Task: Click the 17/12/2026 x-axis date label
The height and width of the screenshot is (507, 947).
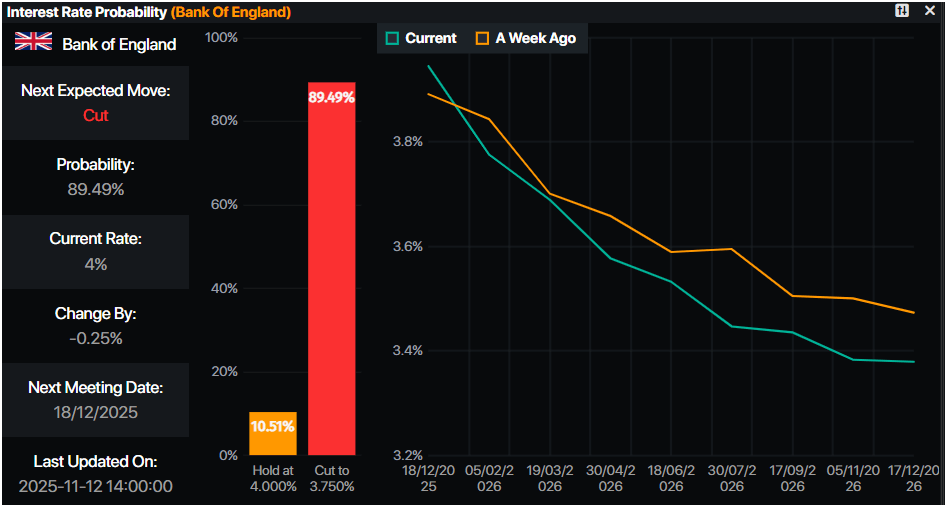Action: (x=914, y=478)
